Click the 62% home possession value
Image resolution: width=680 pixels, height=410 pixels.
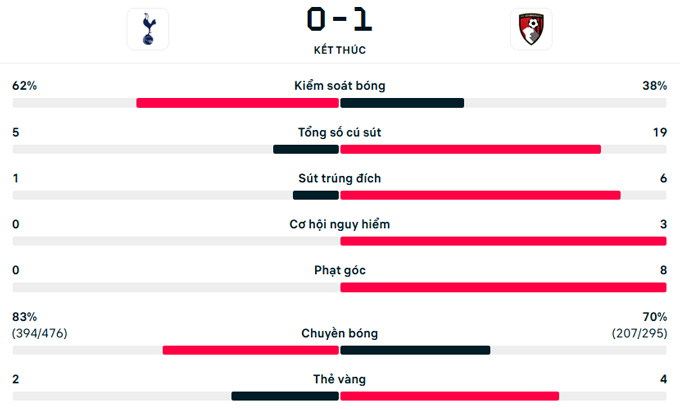tap(25, 86)
